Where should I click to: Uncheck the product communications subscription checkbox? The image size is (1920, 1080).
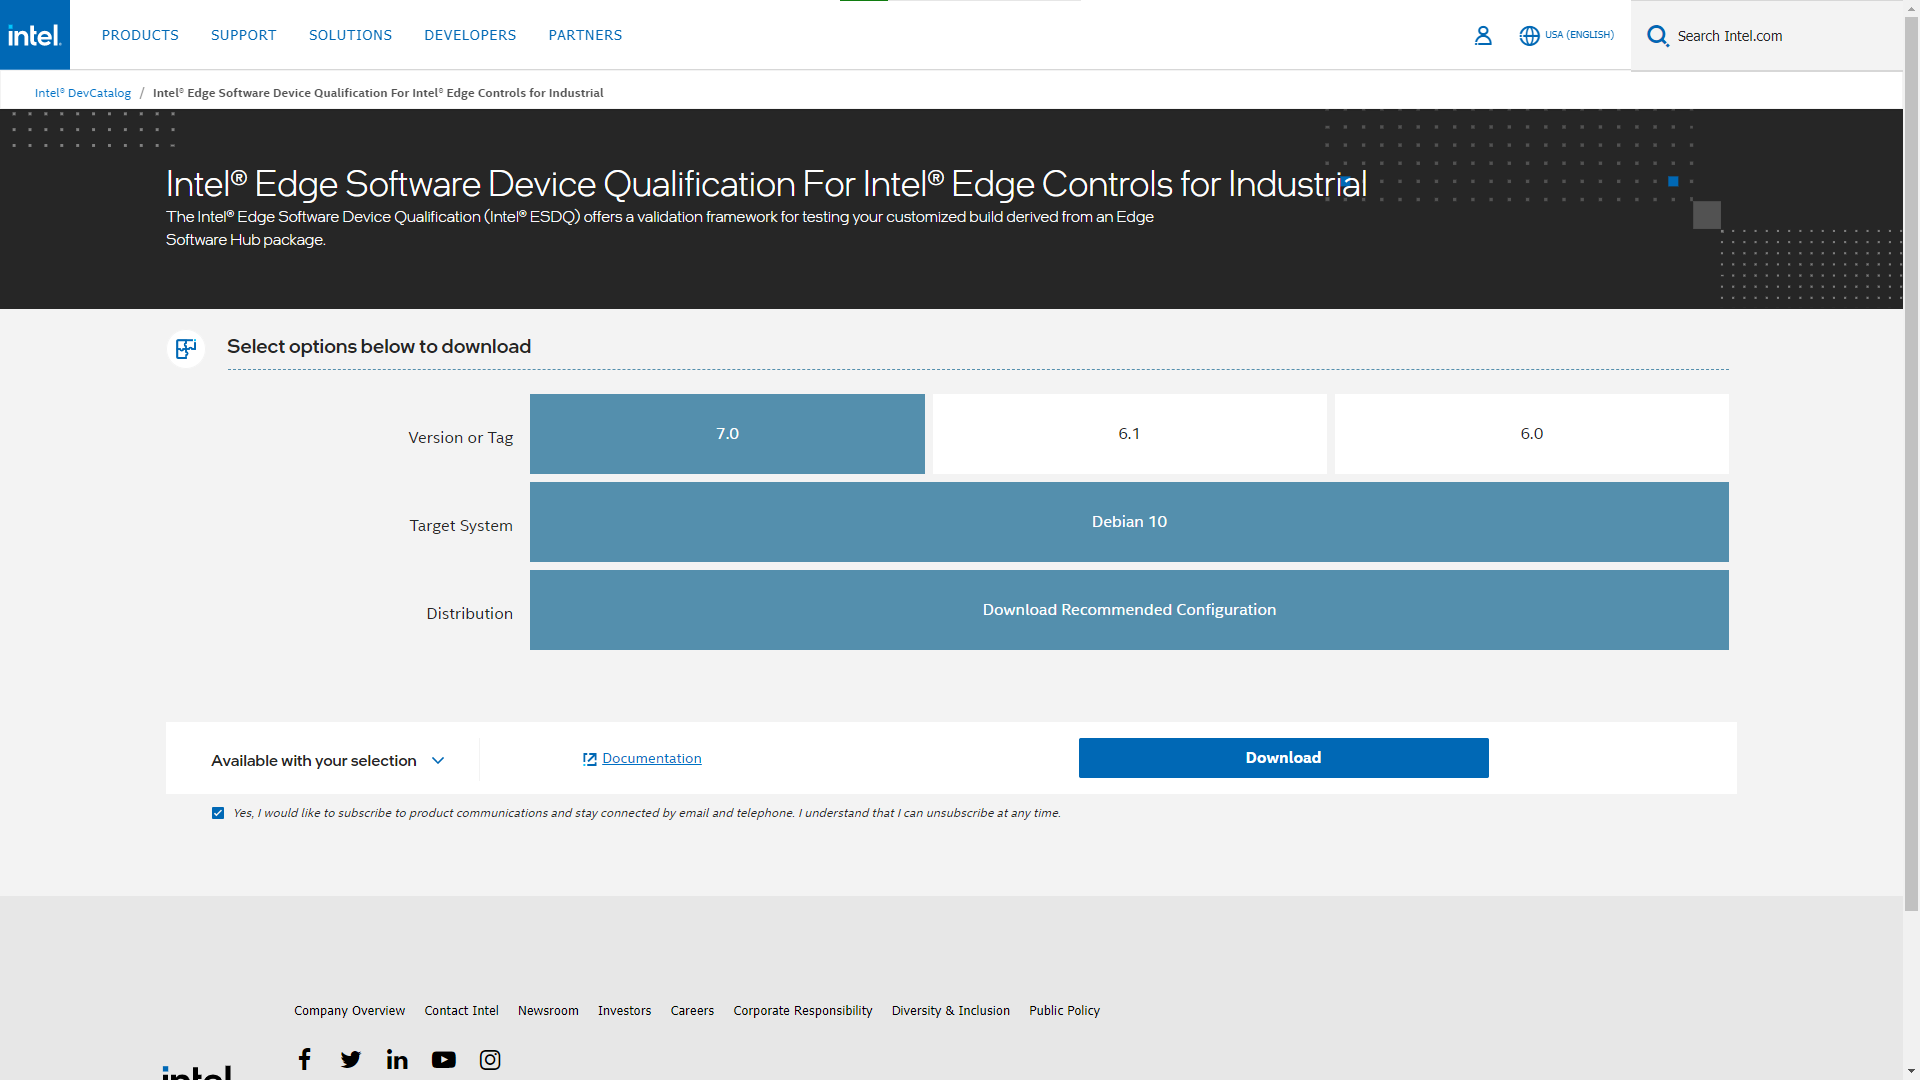(x=218, y=813)
